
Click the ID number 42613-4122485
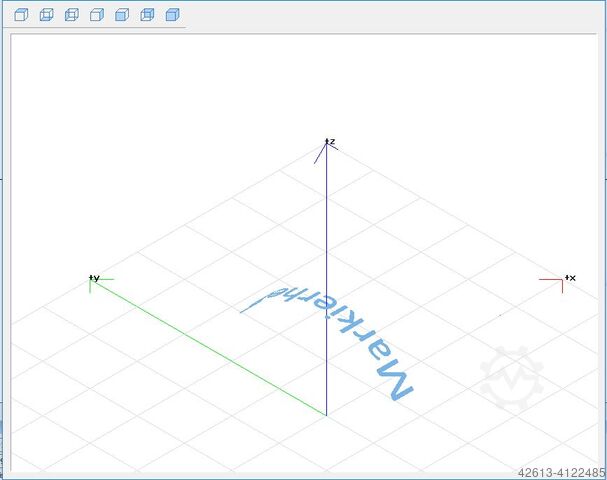560,471
